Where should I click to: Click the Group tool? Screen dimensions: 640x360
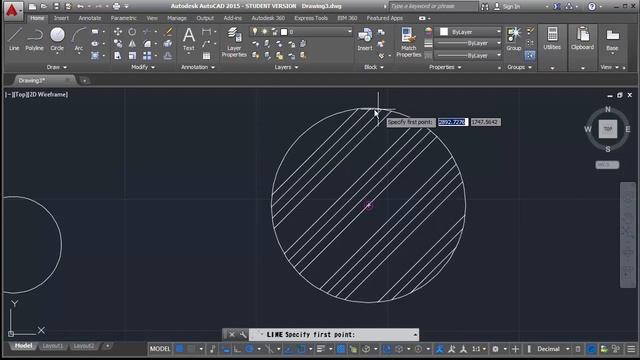coord(514,39)
